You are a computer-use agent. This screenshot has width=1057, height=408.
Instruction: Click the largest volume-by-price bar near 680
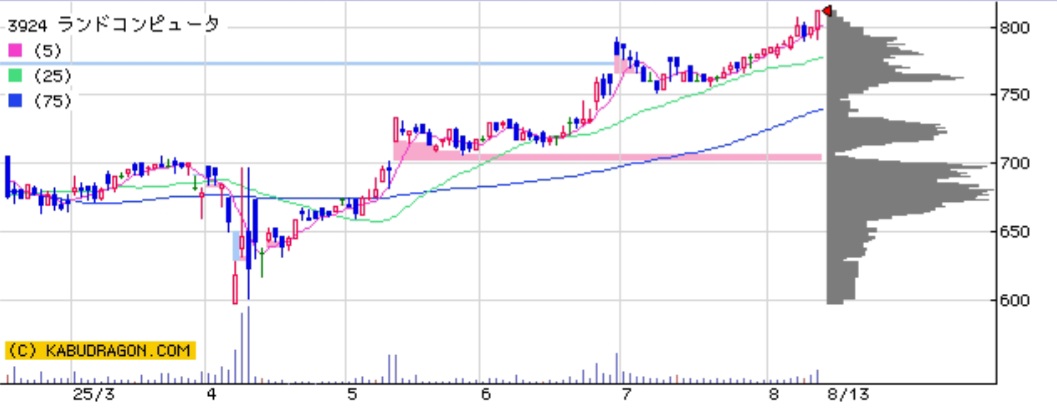point(909,191)
